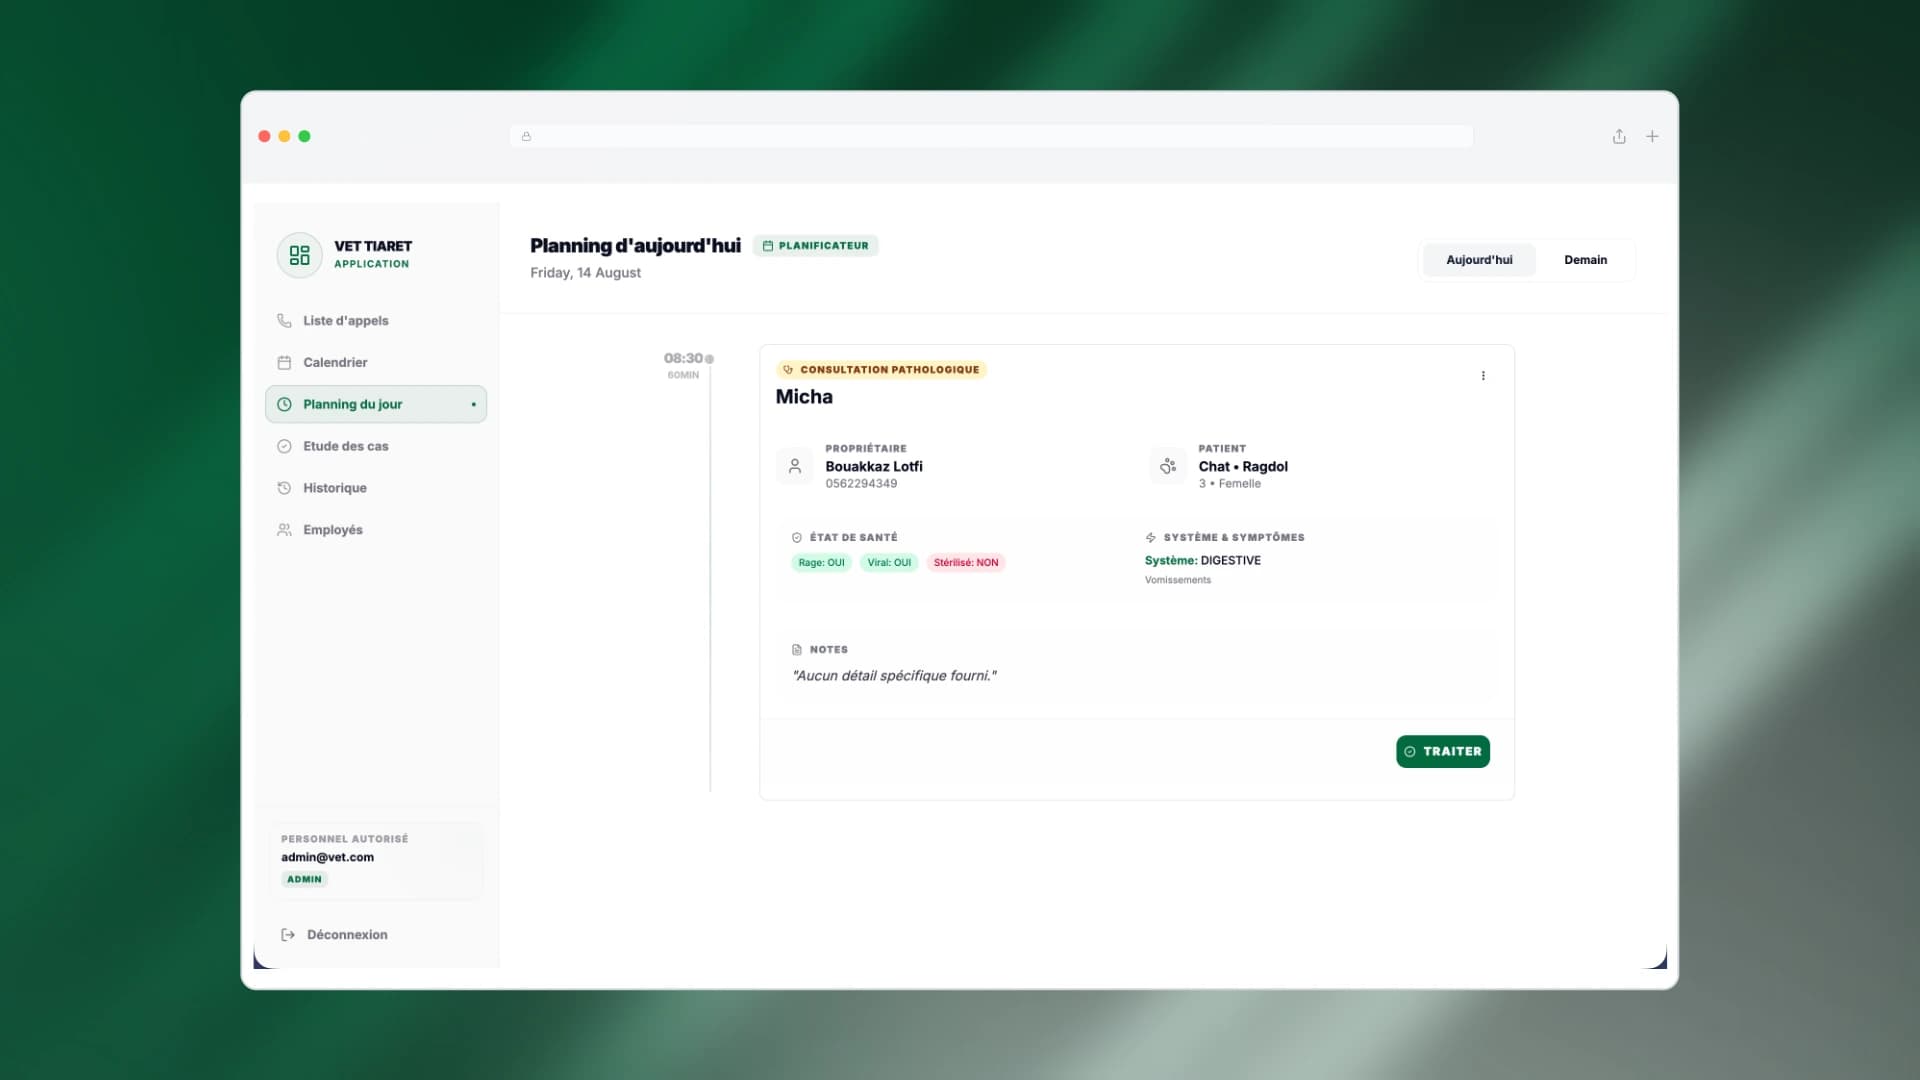
Task: Click the people icon beside Employés
Action: coord(284,530)
